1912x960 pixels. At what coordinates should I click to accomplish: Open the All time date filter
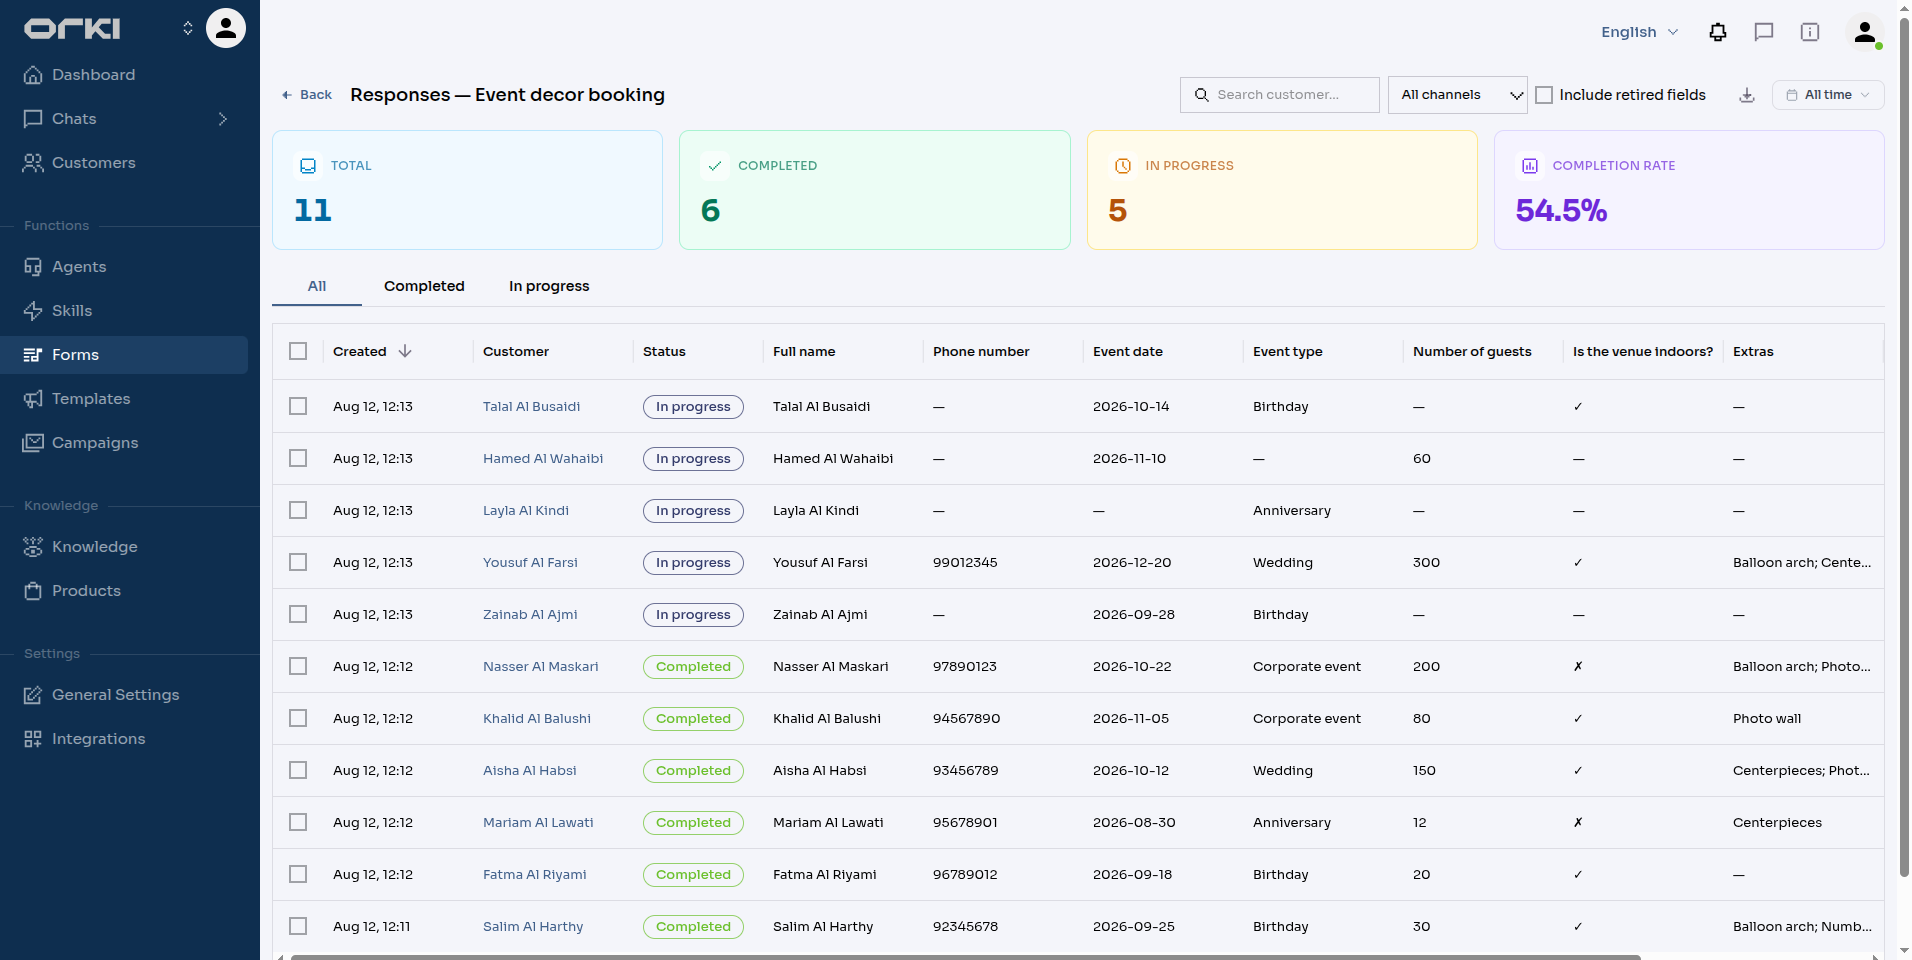coord(1828,95)
